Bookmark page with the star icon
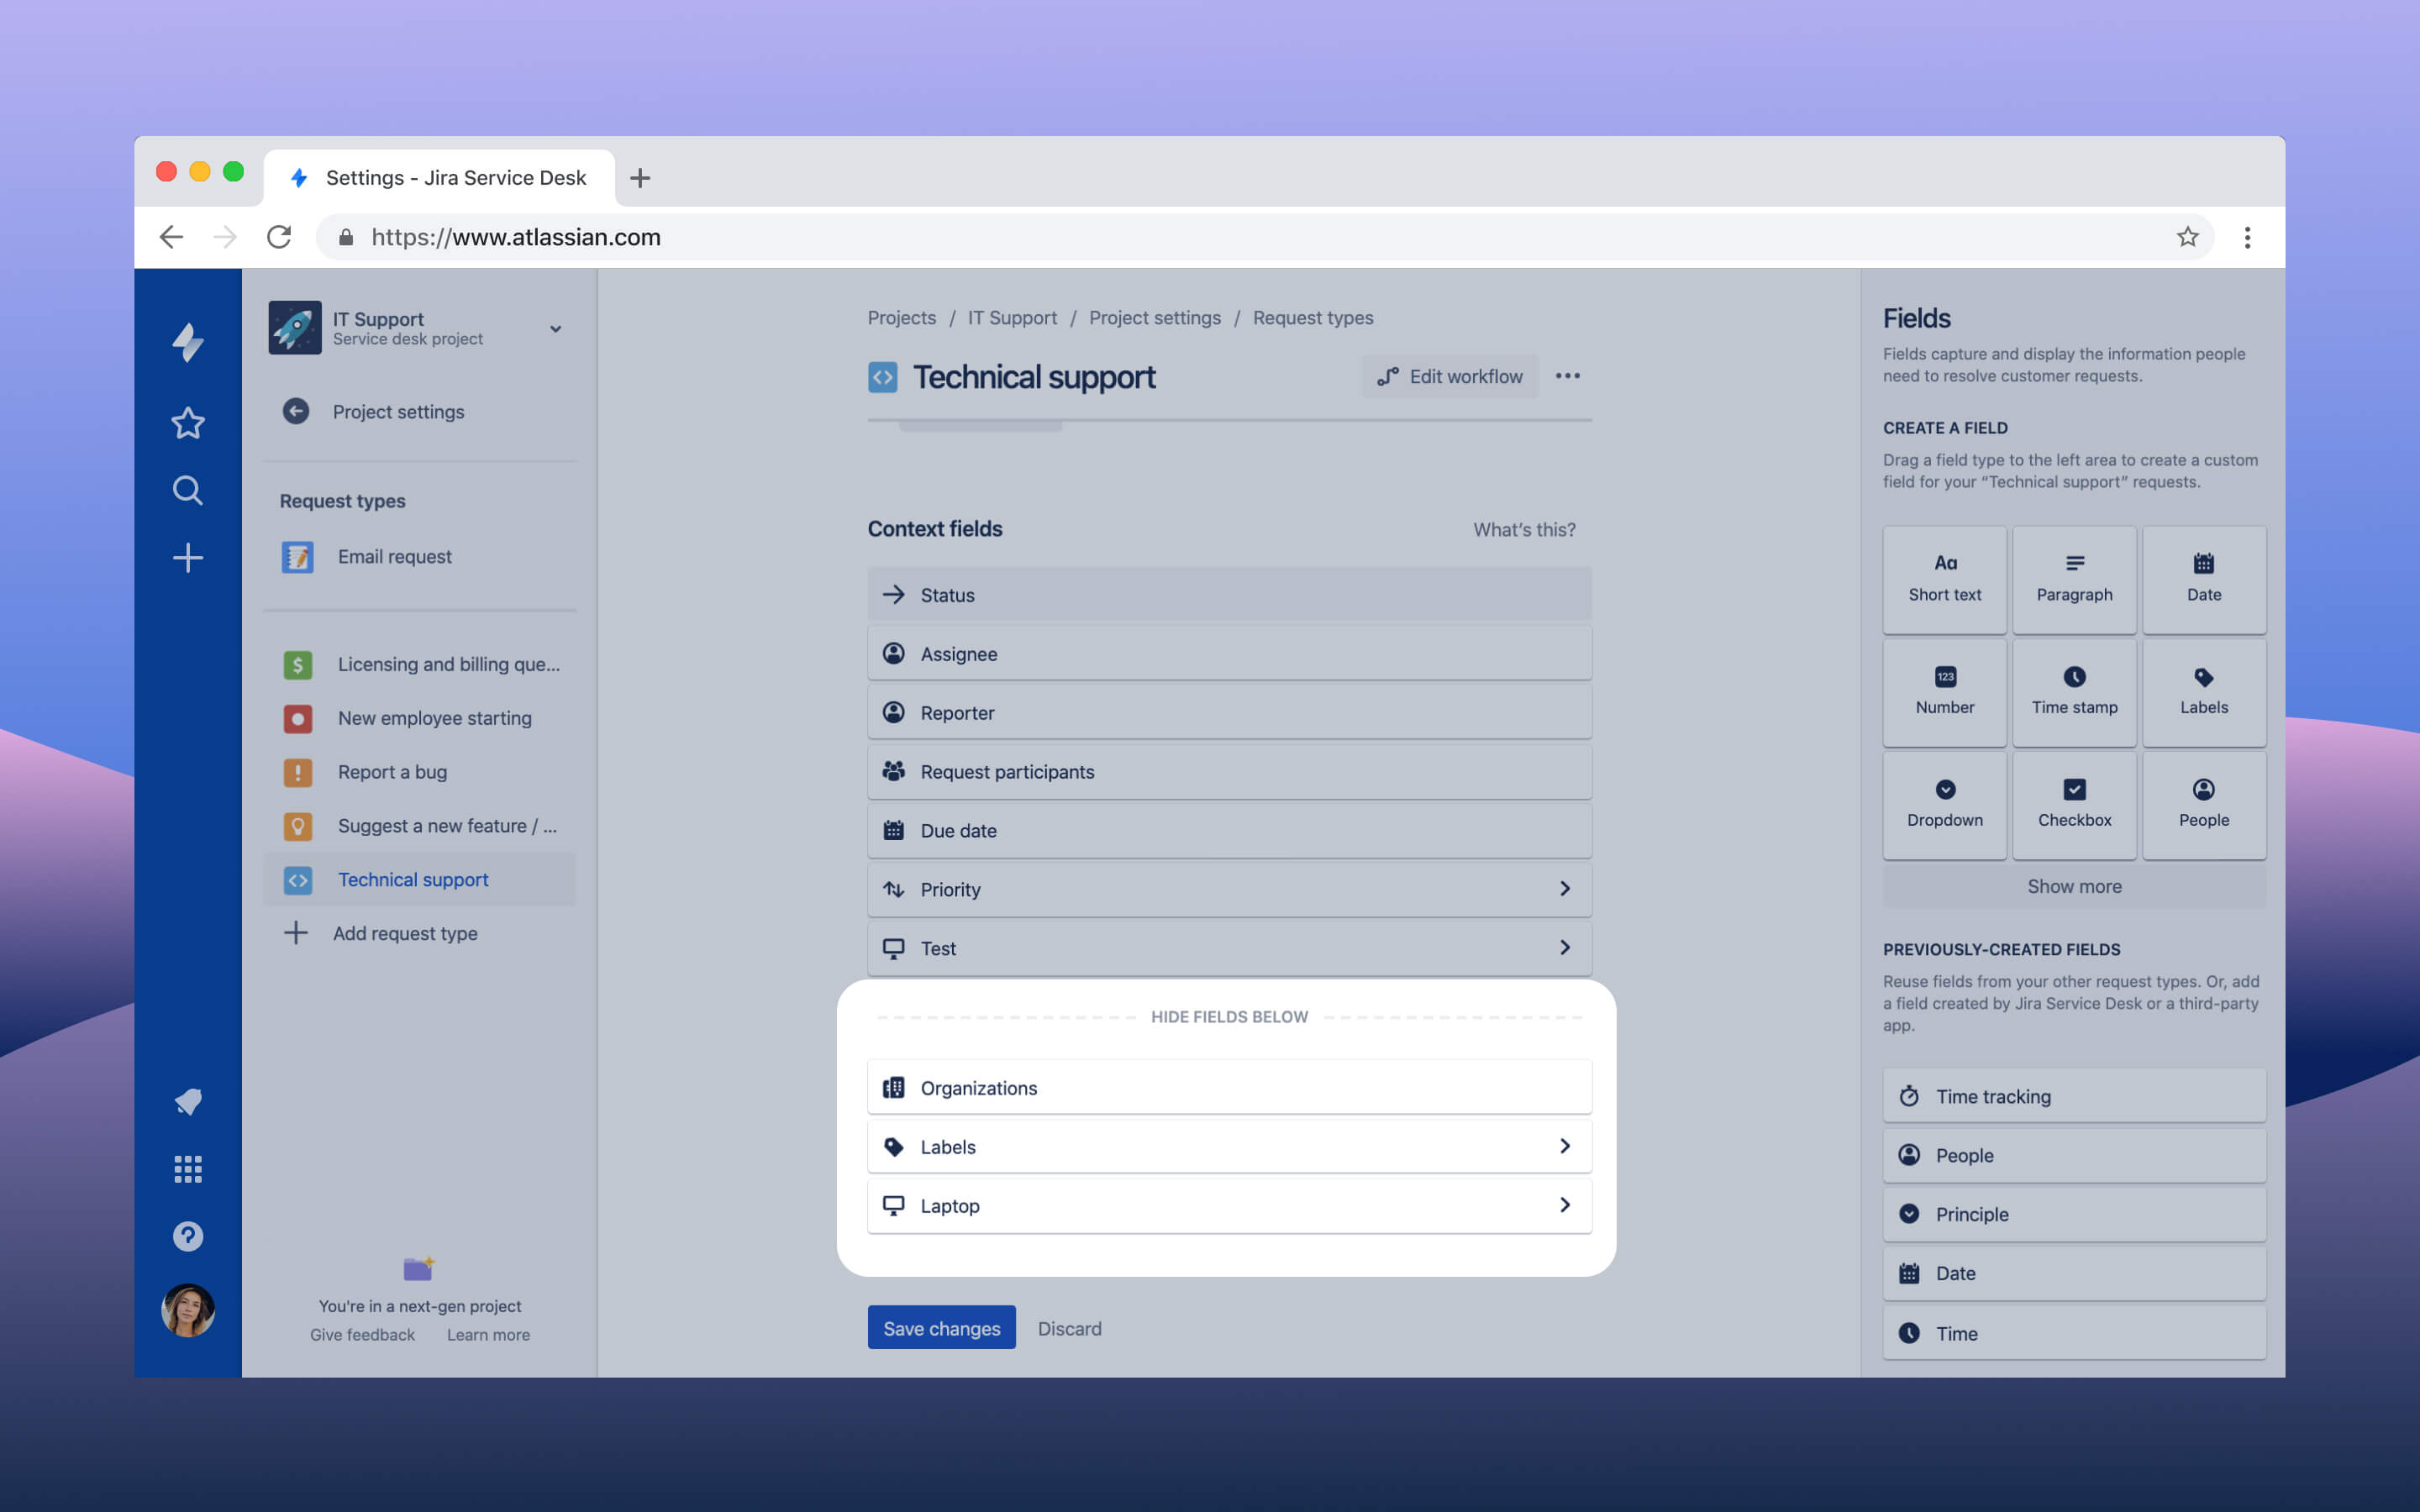The height and width of the screenshot is (1512, 2420). point(2187,237)
